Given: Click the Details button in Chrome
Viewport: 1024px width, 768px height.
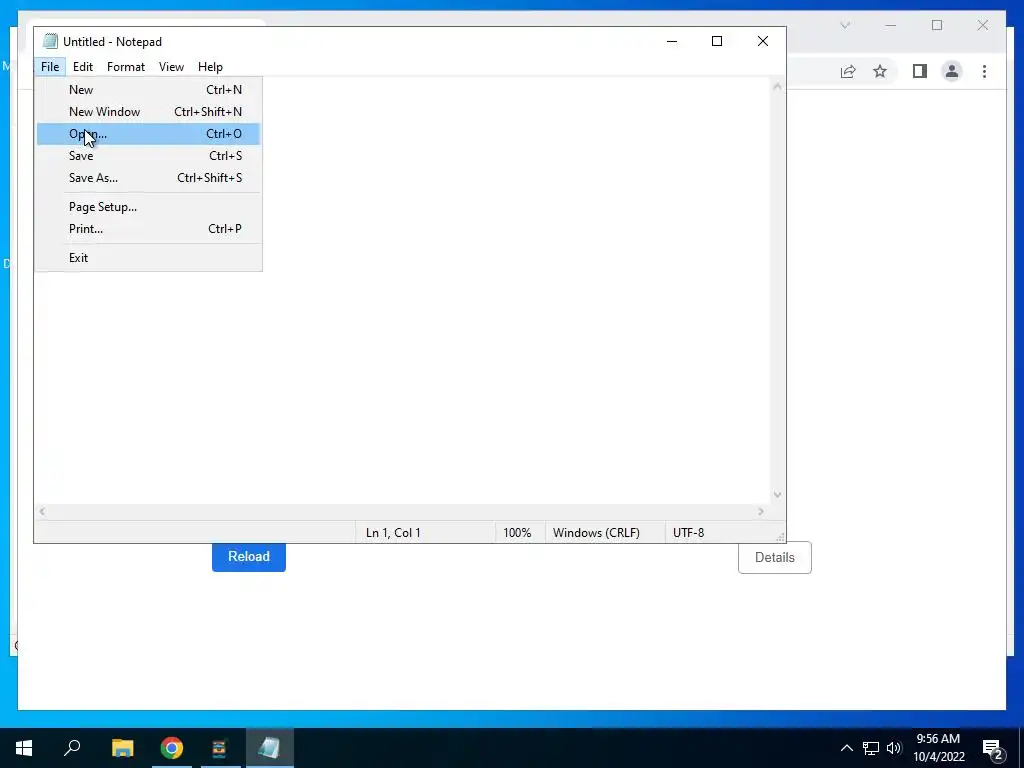Looking at the screenshot, I should pyautogui.click(x=775, y=557).
